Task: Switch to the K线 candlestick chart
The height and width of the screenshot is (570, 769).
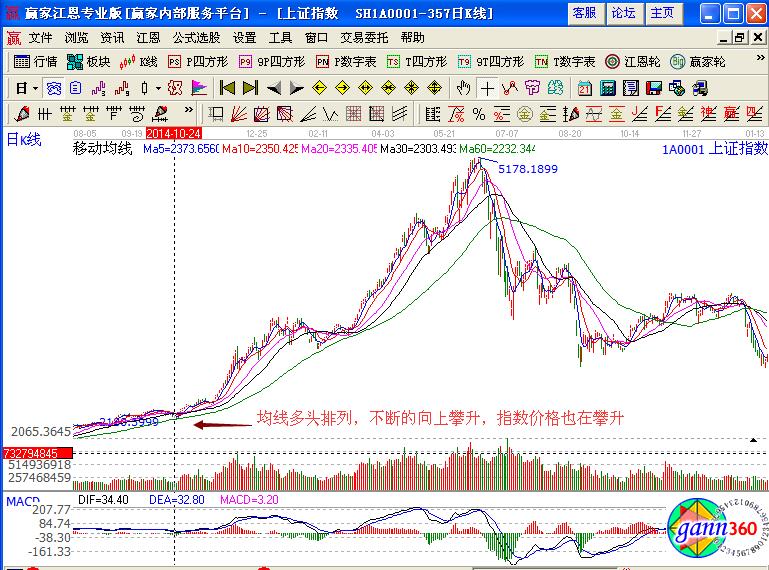Action: tap(139, 61)
